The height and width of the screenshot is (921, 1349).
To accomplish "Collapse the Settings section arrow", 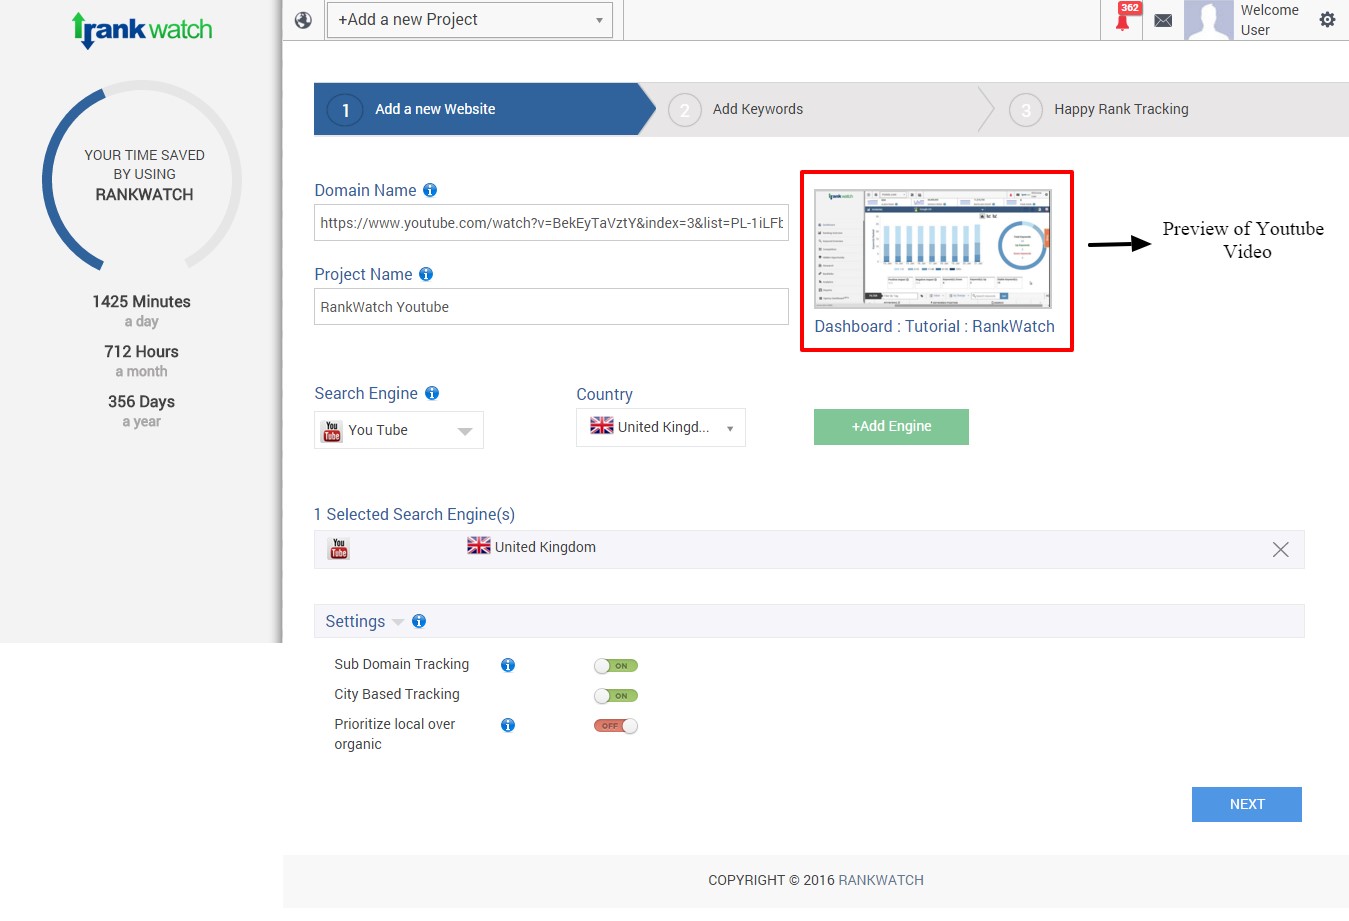I will pos(398,622).
